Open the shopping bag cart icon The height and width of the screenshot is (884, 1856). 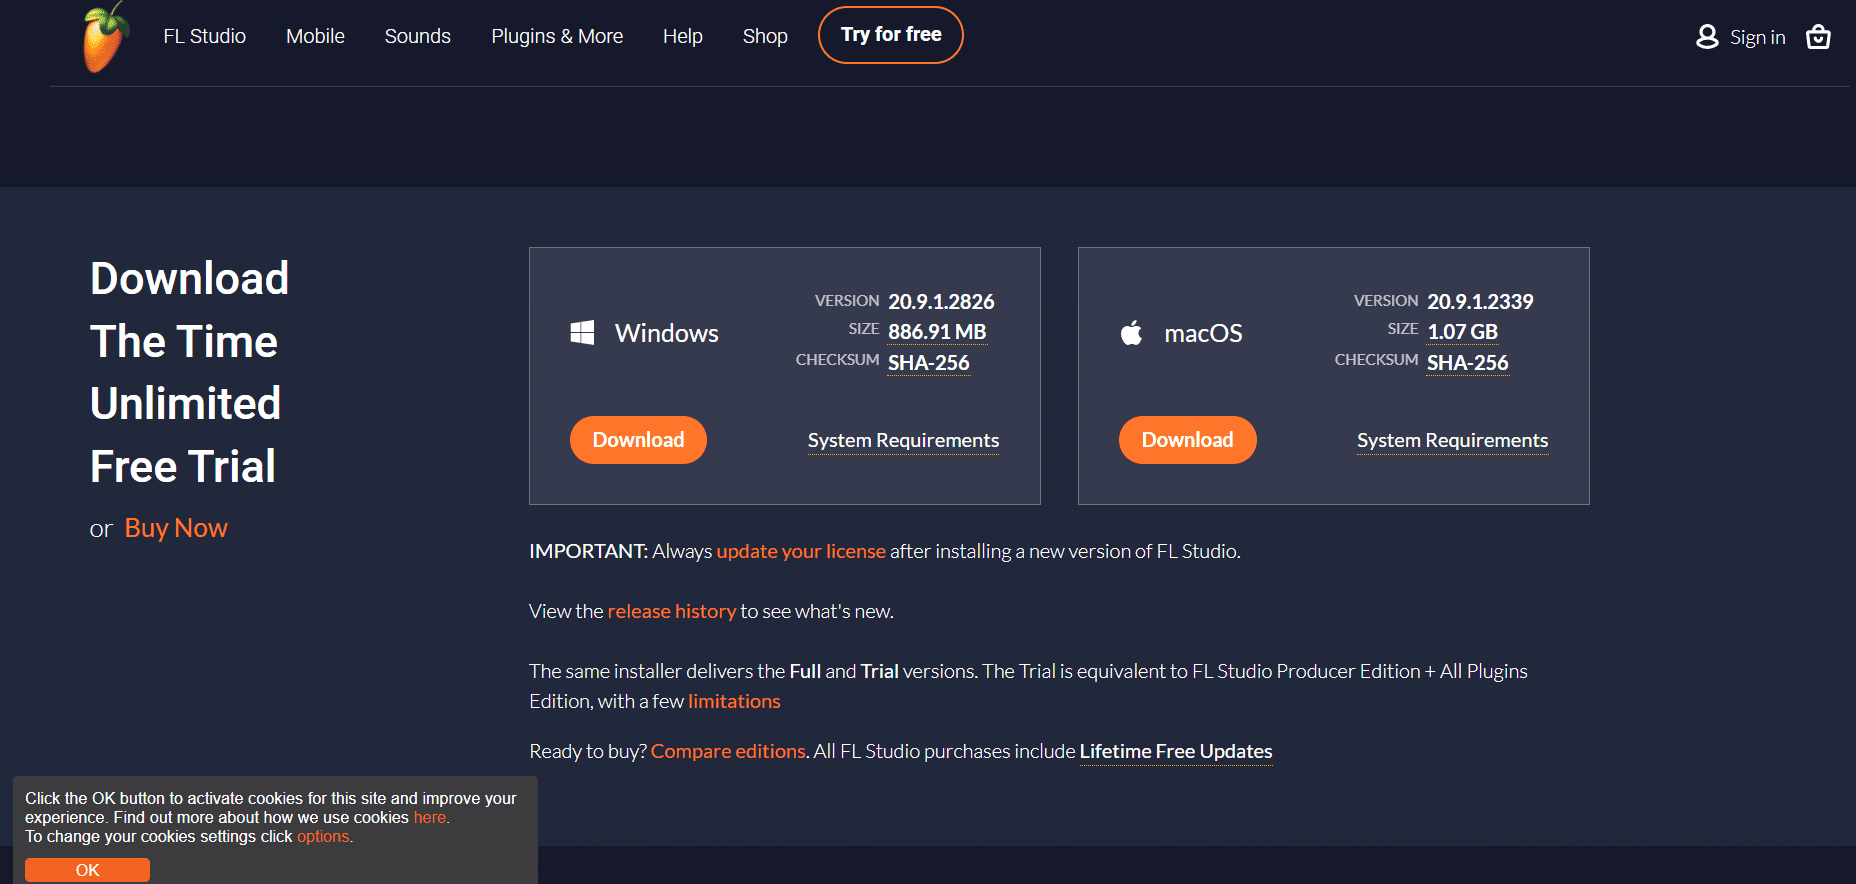[1818, 37]
